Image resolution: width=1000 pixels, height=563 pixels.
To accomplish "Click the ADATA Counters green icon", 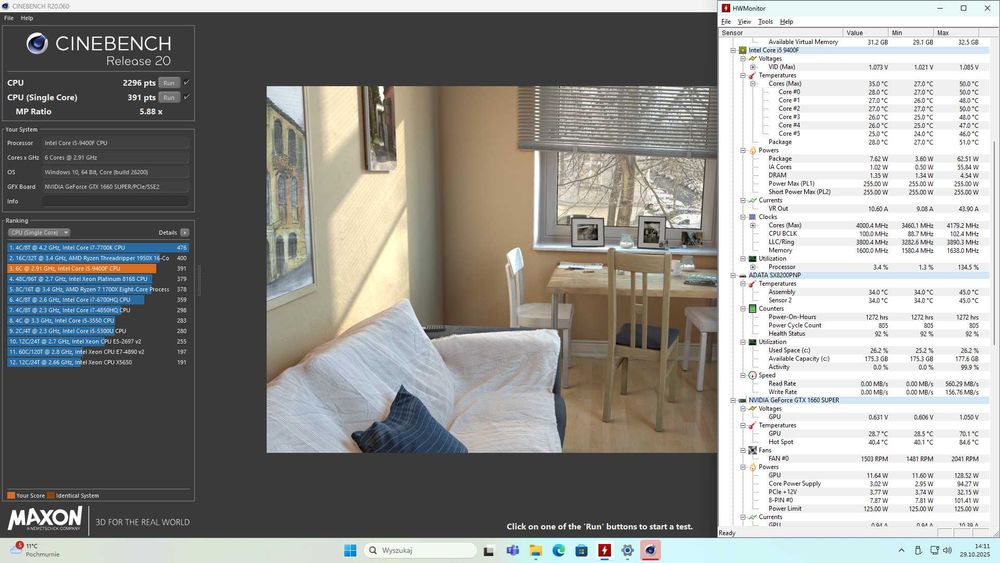I will [x=753, y=309].
